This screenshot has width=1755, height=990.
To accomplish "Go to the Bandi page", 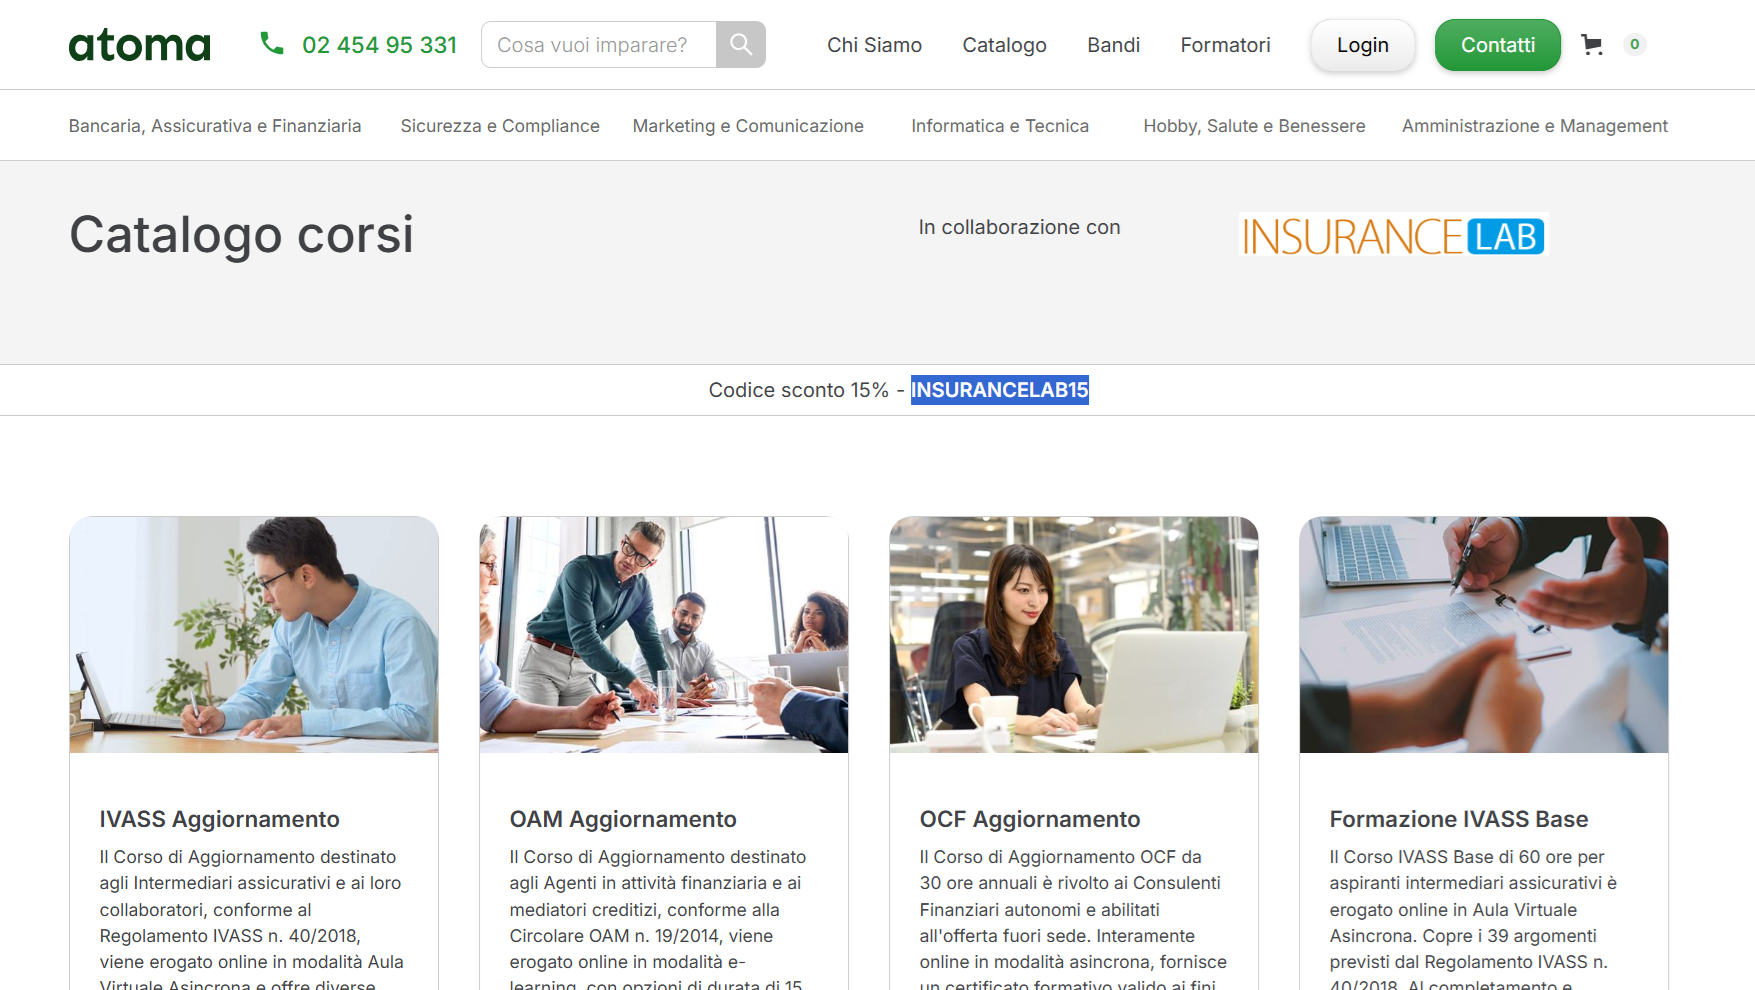I will click(x=1113, y=45).
